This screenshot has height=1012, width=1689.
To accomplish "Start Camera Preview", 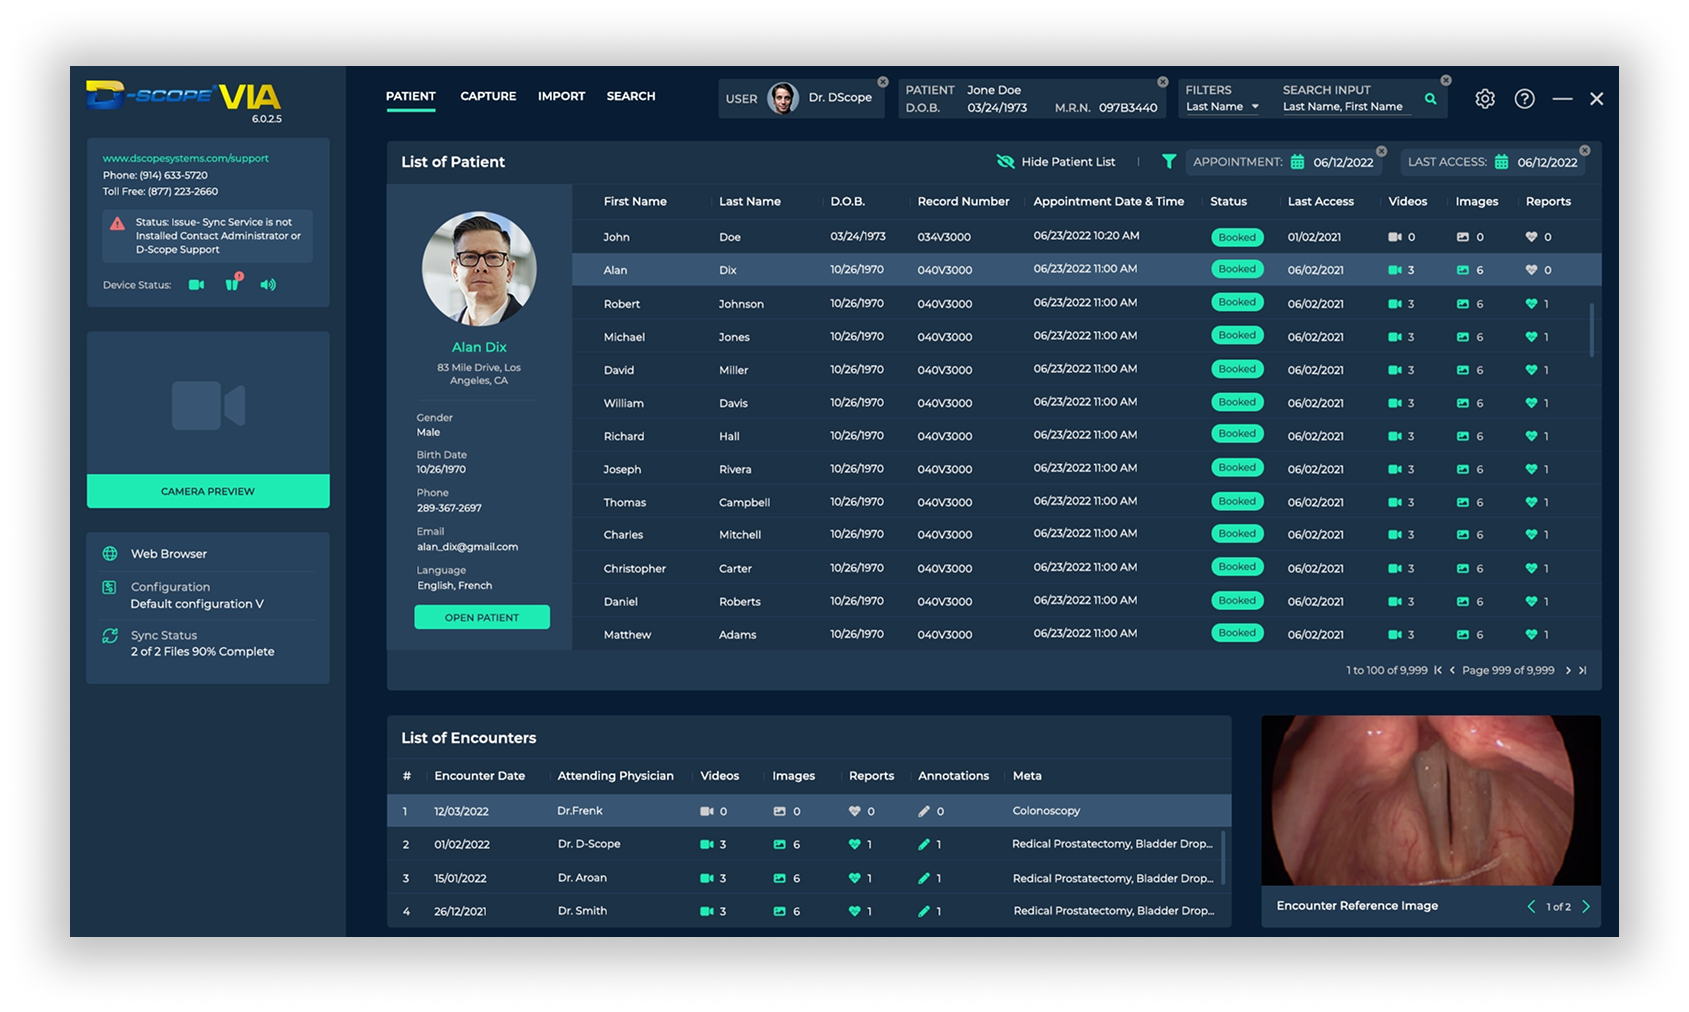I will (x=207, y=491).
